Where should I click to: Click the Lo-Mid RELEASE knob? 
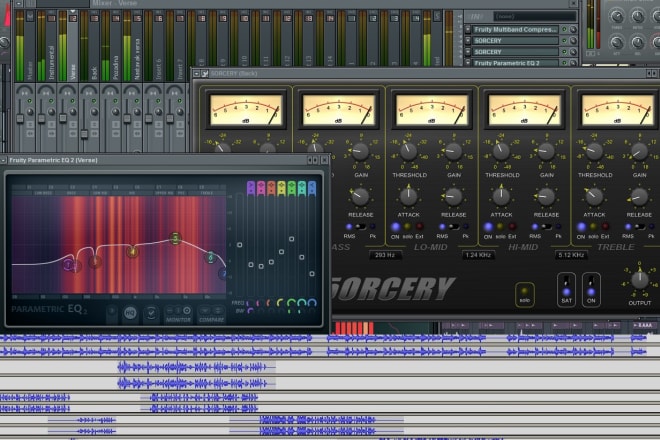point(454,196)
